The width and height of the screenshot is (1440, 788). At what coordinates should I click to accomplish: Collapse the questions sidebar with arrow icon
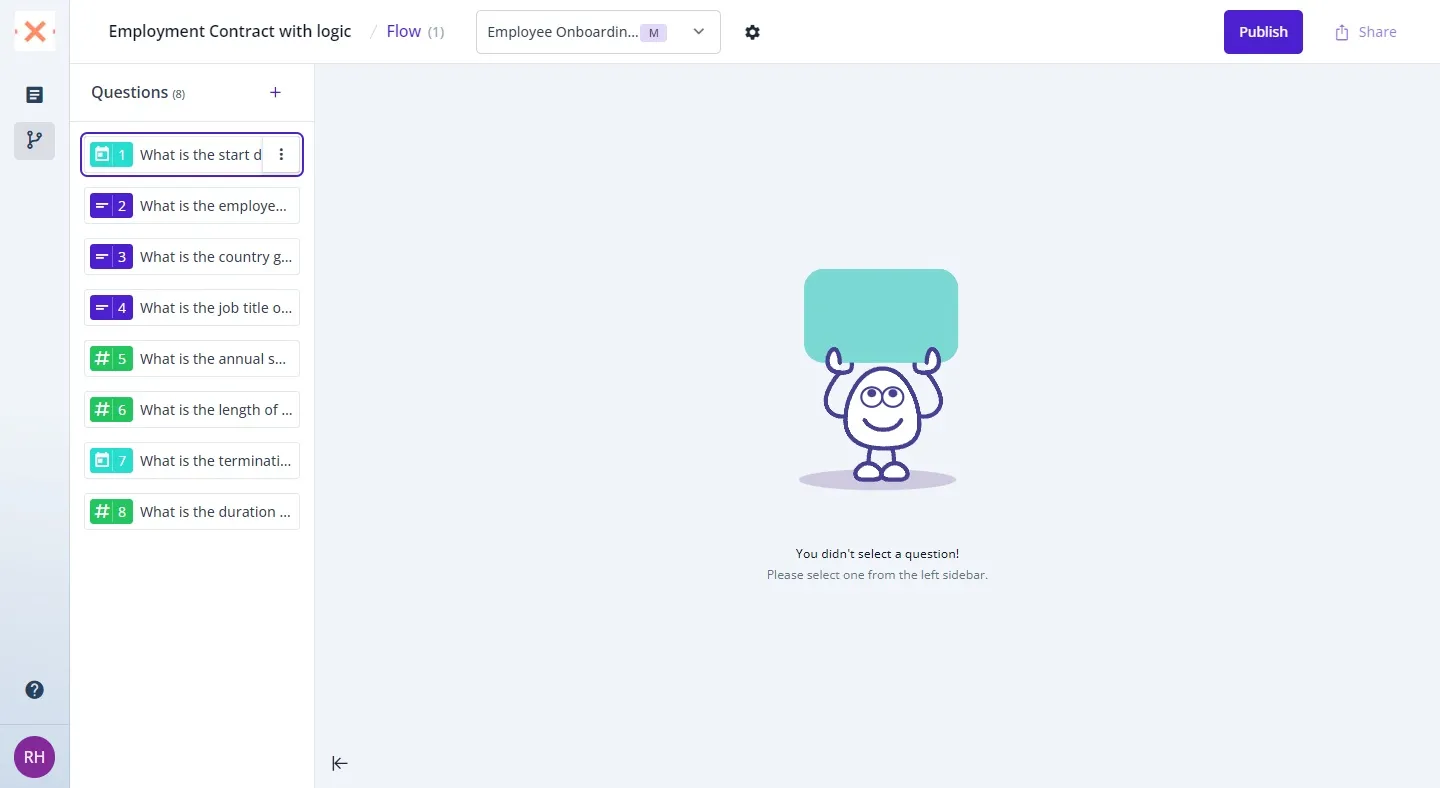[340, 764]
